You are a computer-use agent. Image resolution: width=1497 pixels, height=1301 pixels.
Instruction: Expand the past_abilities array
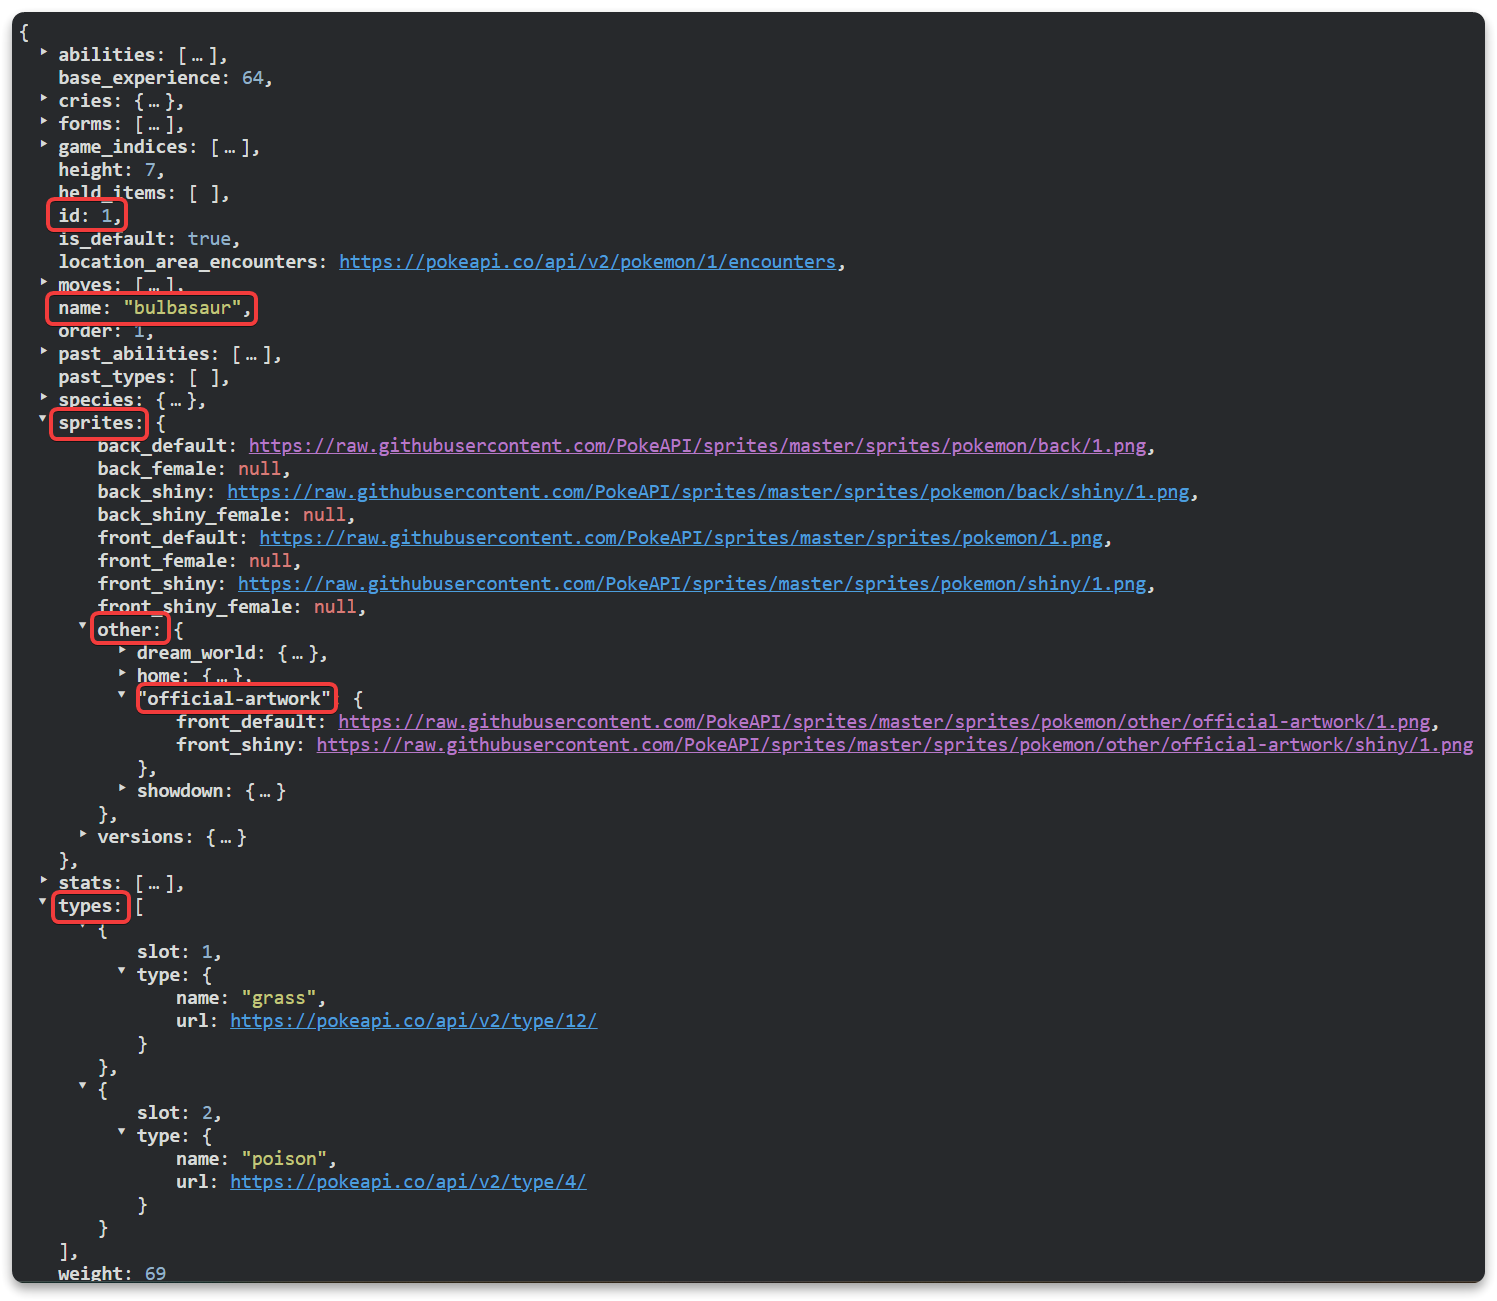[44, 353]
